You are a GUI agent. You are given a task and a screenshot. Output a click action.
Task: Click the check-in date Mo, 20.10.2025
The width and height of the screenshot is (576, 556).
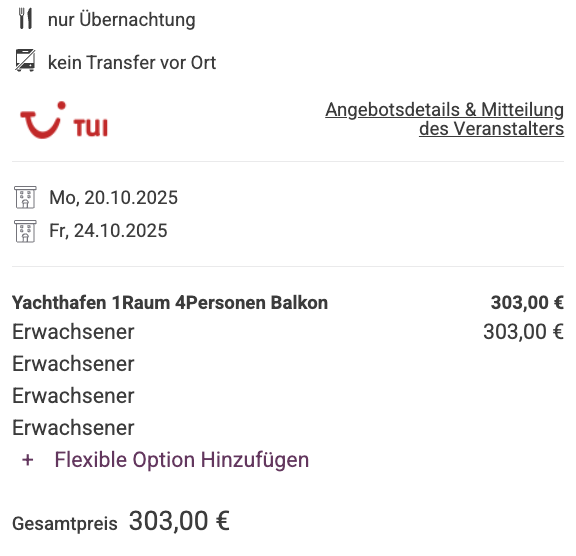click(x=114, y=198)
